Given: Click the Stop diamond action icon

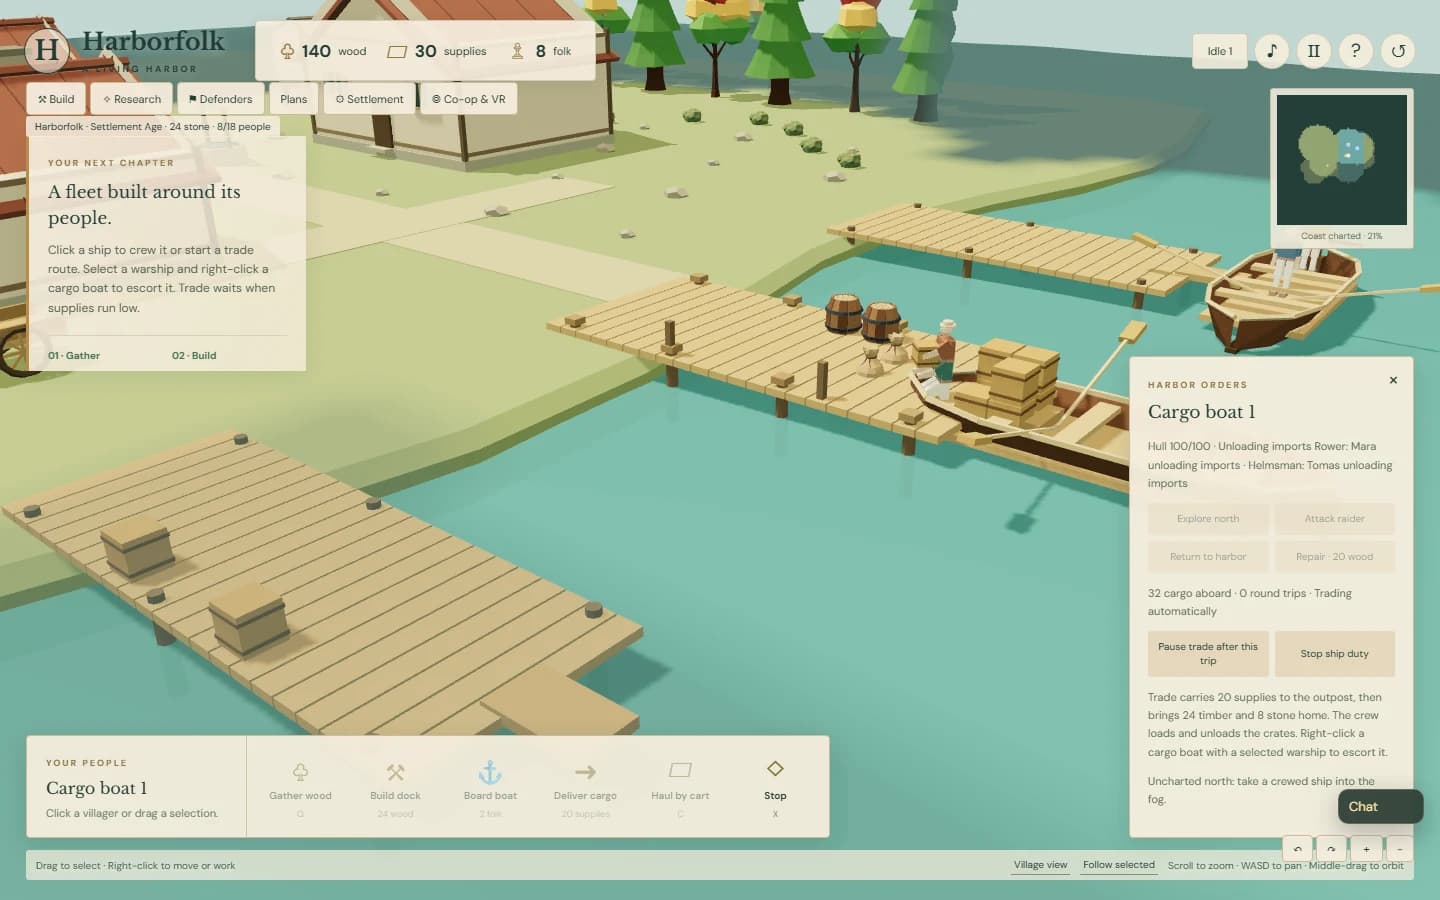Looking at the screenshot, I should tap(775, 769).
